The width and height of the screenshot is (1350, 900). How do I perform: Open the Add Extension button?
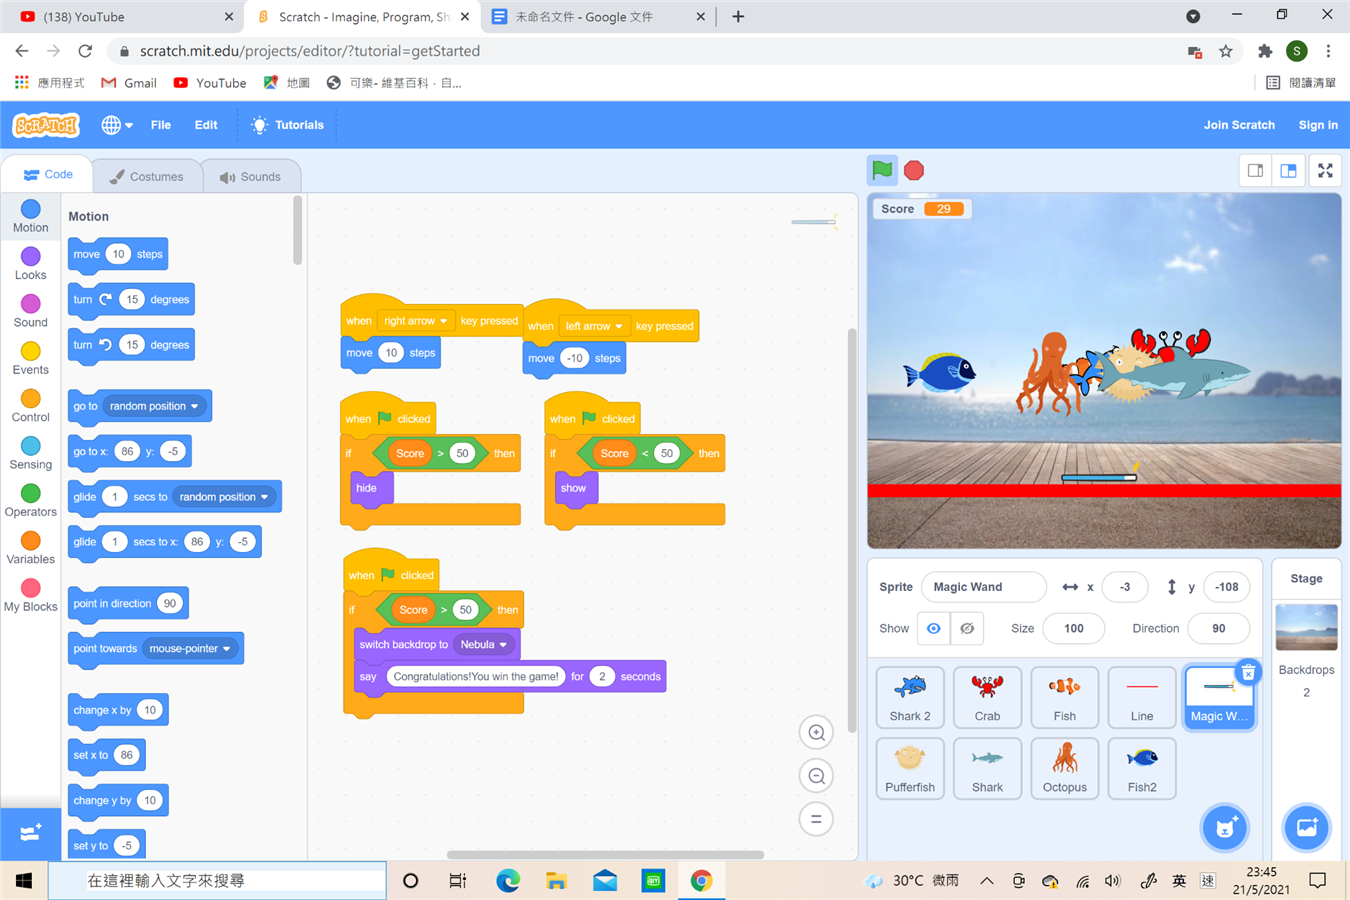(30, 833)
